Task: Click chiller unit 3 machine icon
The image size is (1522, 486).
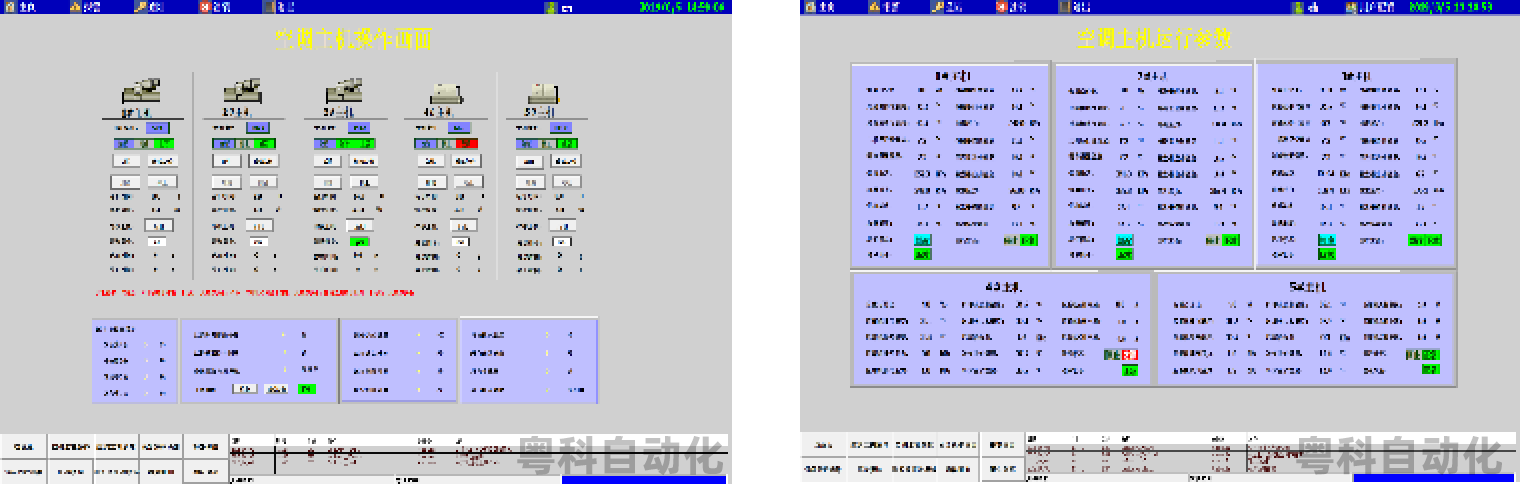Action: click(x=344, y=90)
